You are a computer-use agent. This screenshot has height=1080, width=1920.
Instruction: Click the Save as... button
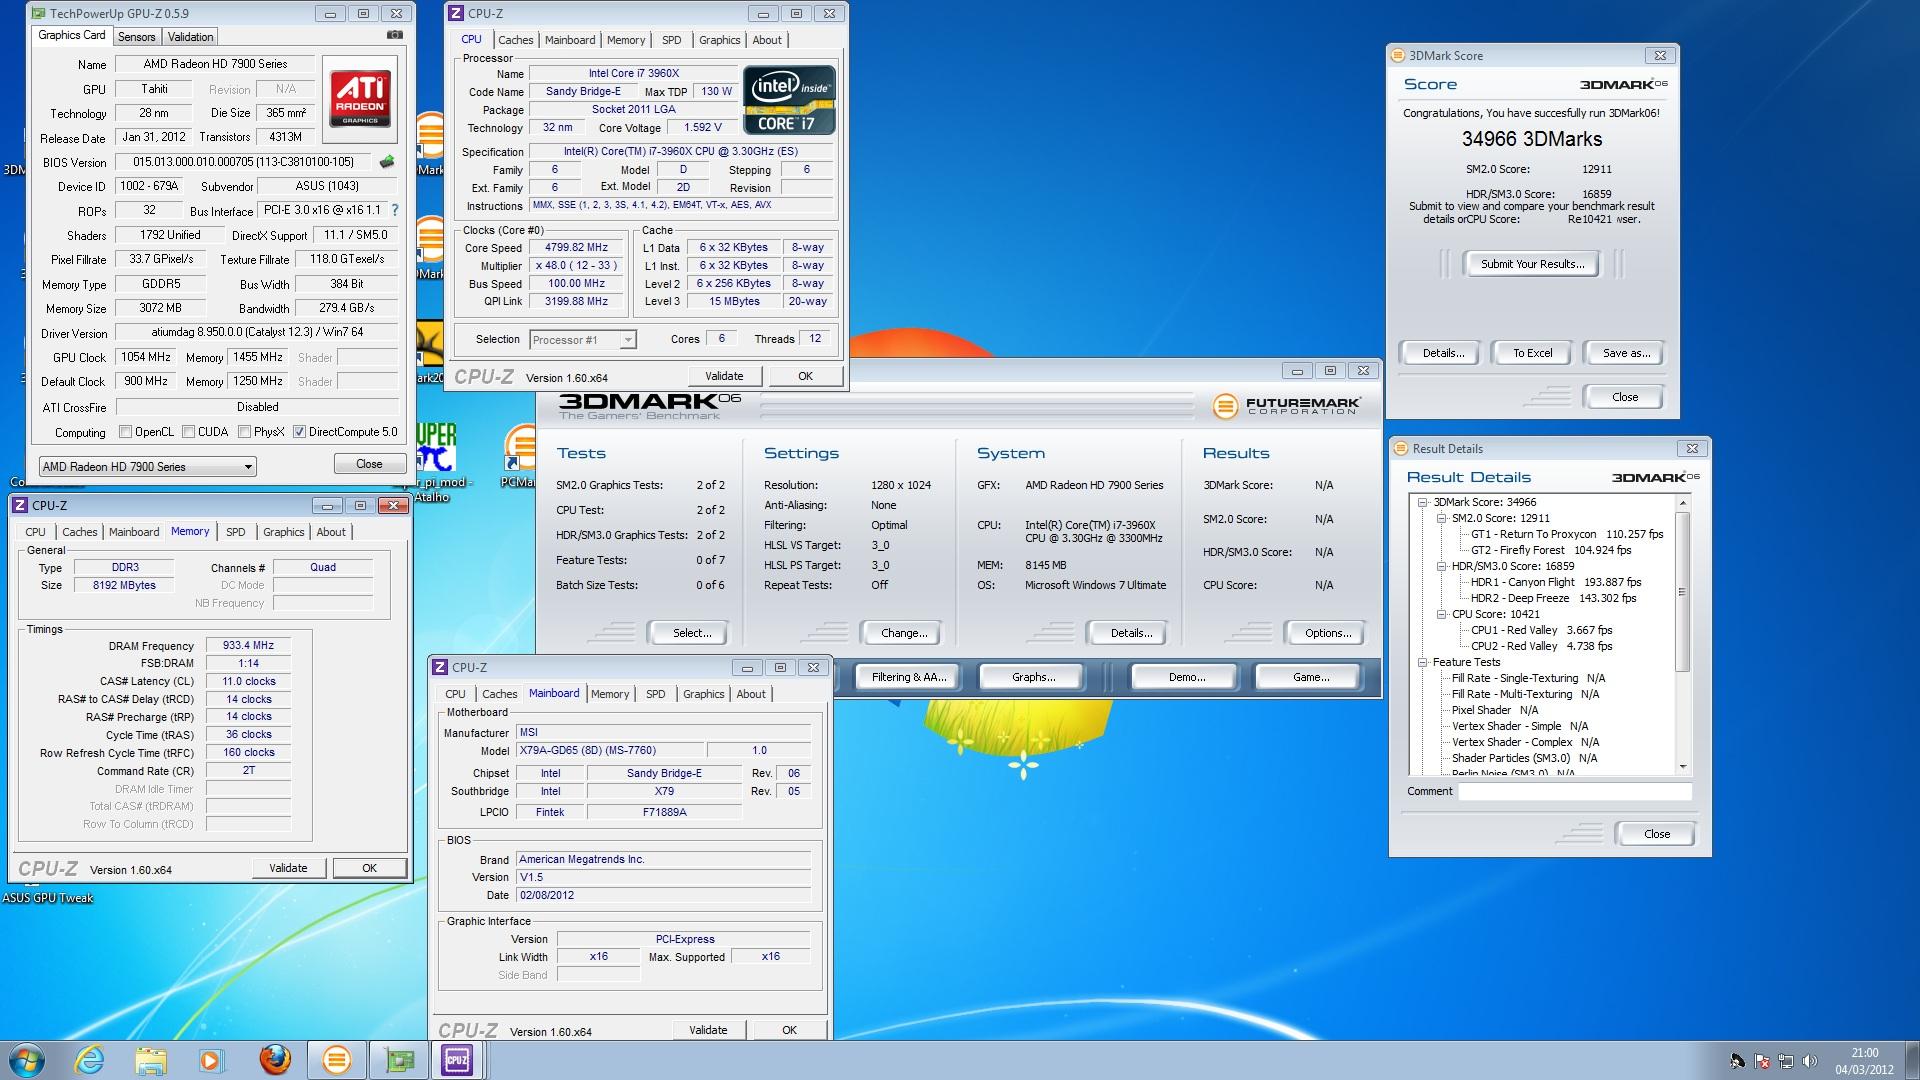click(x=1626, y=354)
